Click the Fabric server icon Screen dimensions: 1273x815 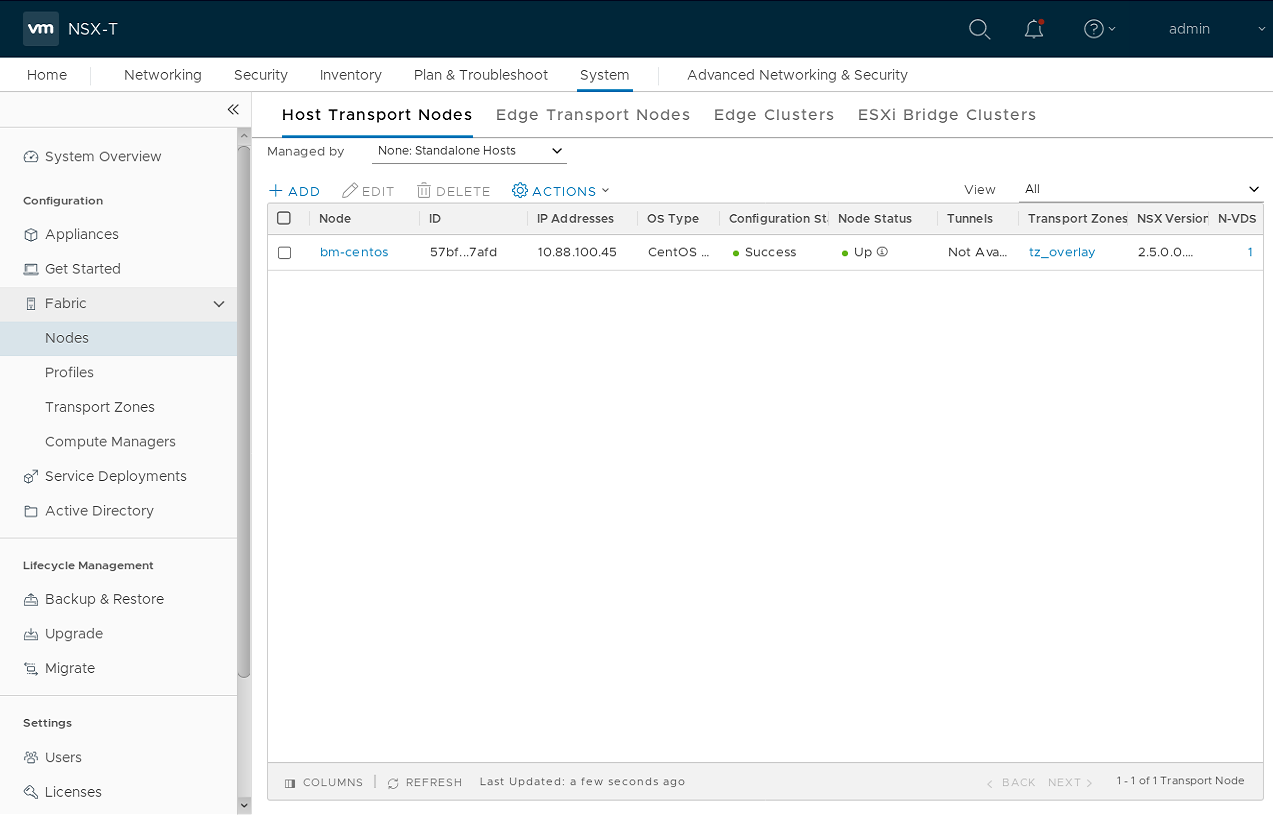pos(31,304)
